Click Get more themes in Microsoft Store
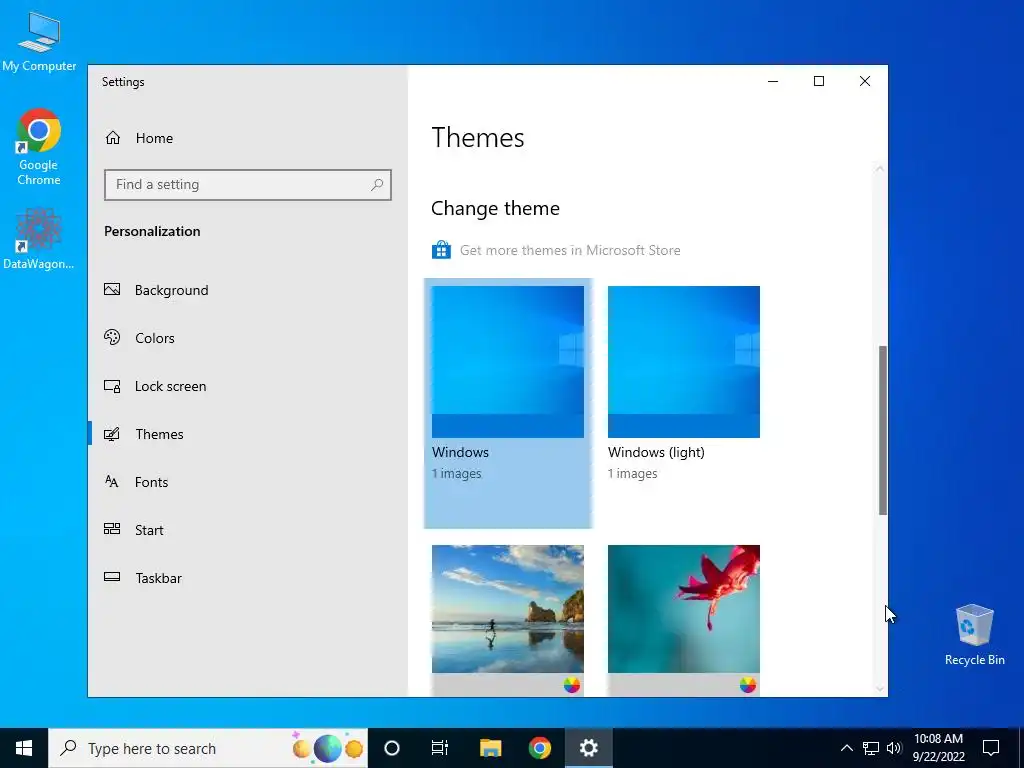 [x=569, y=250]
